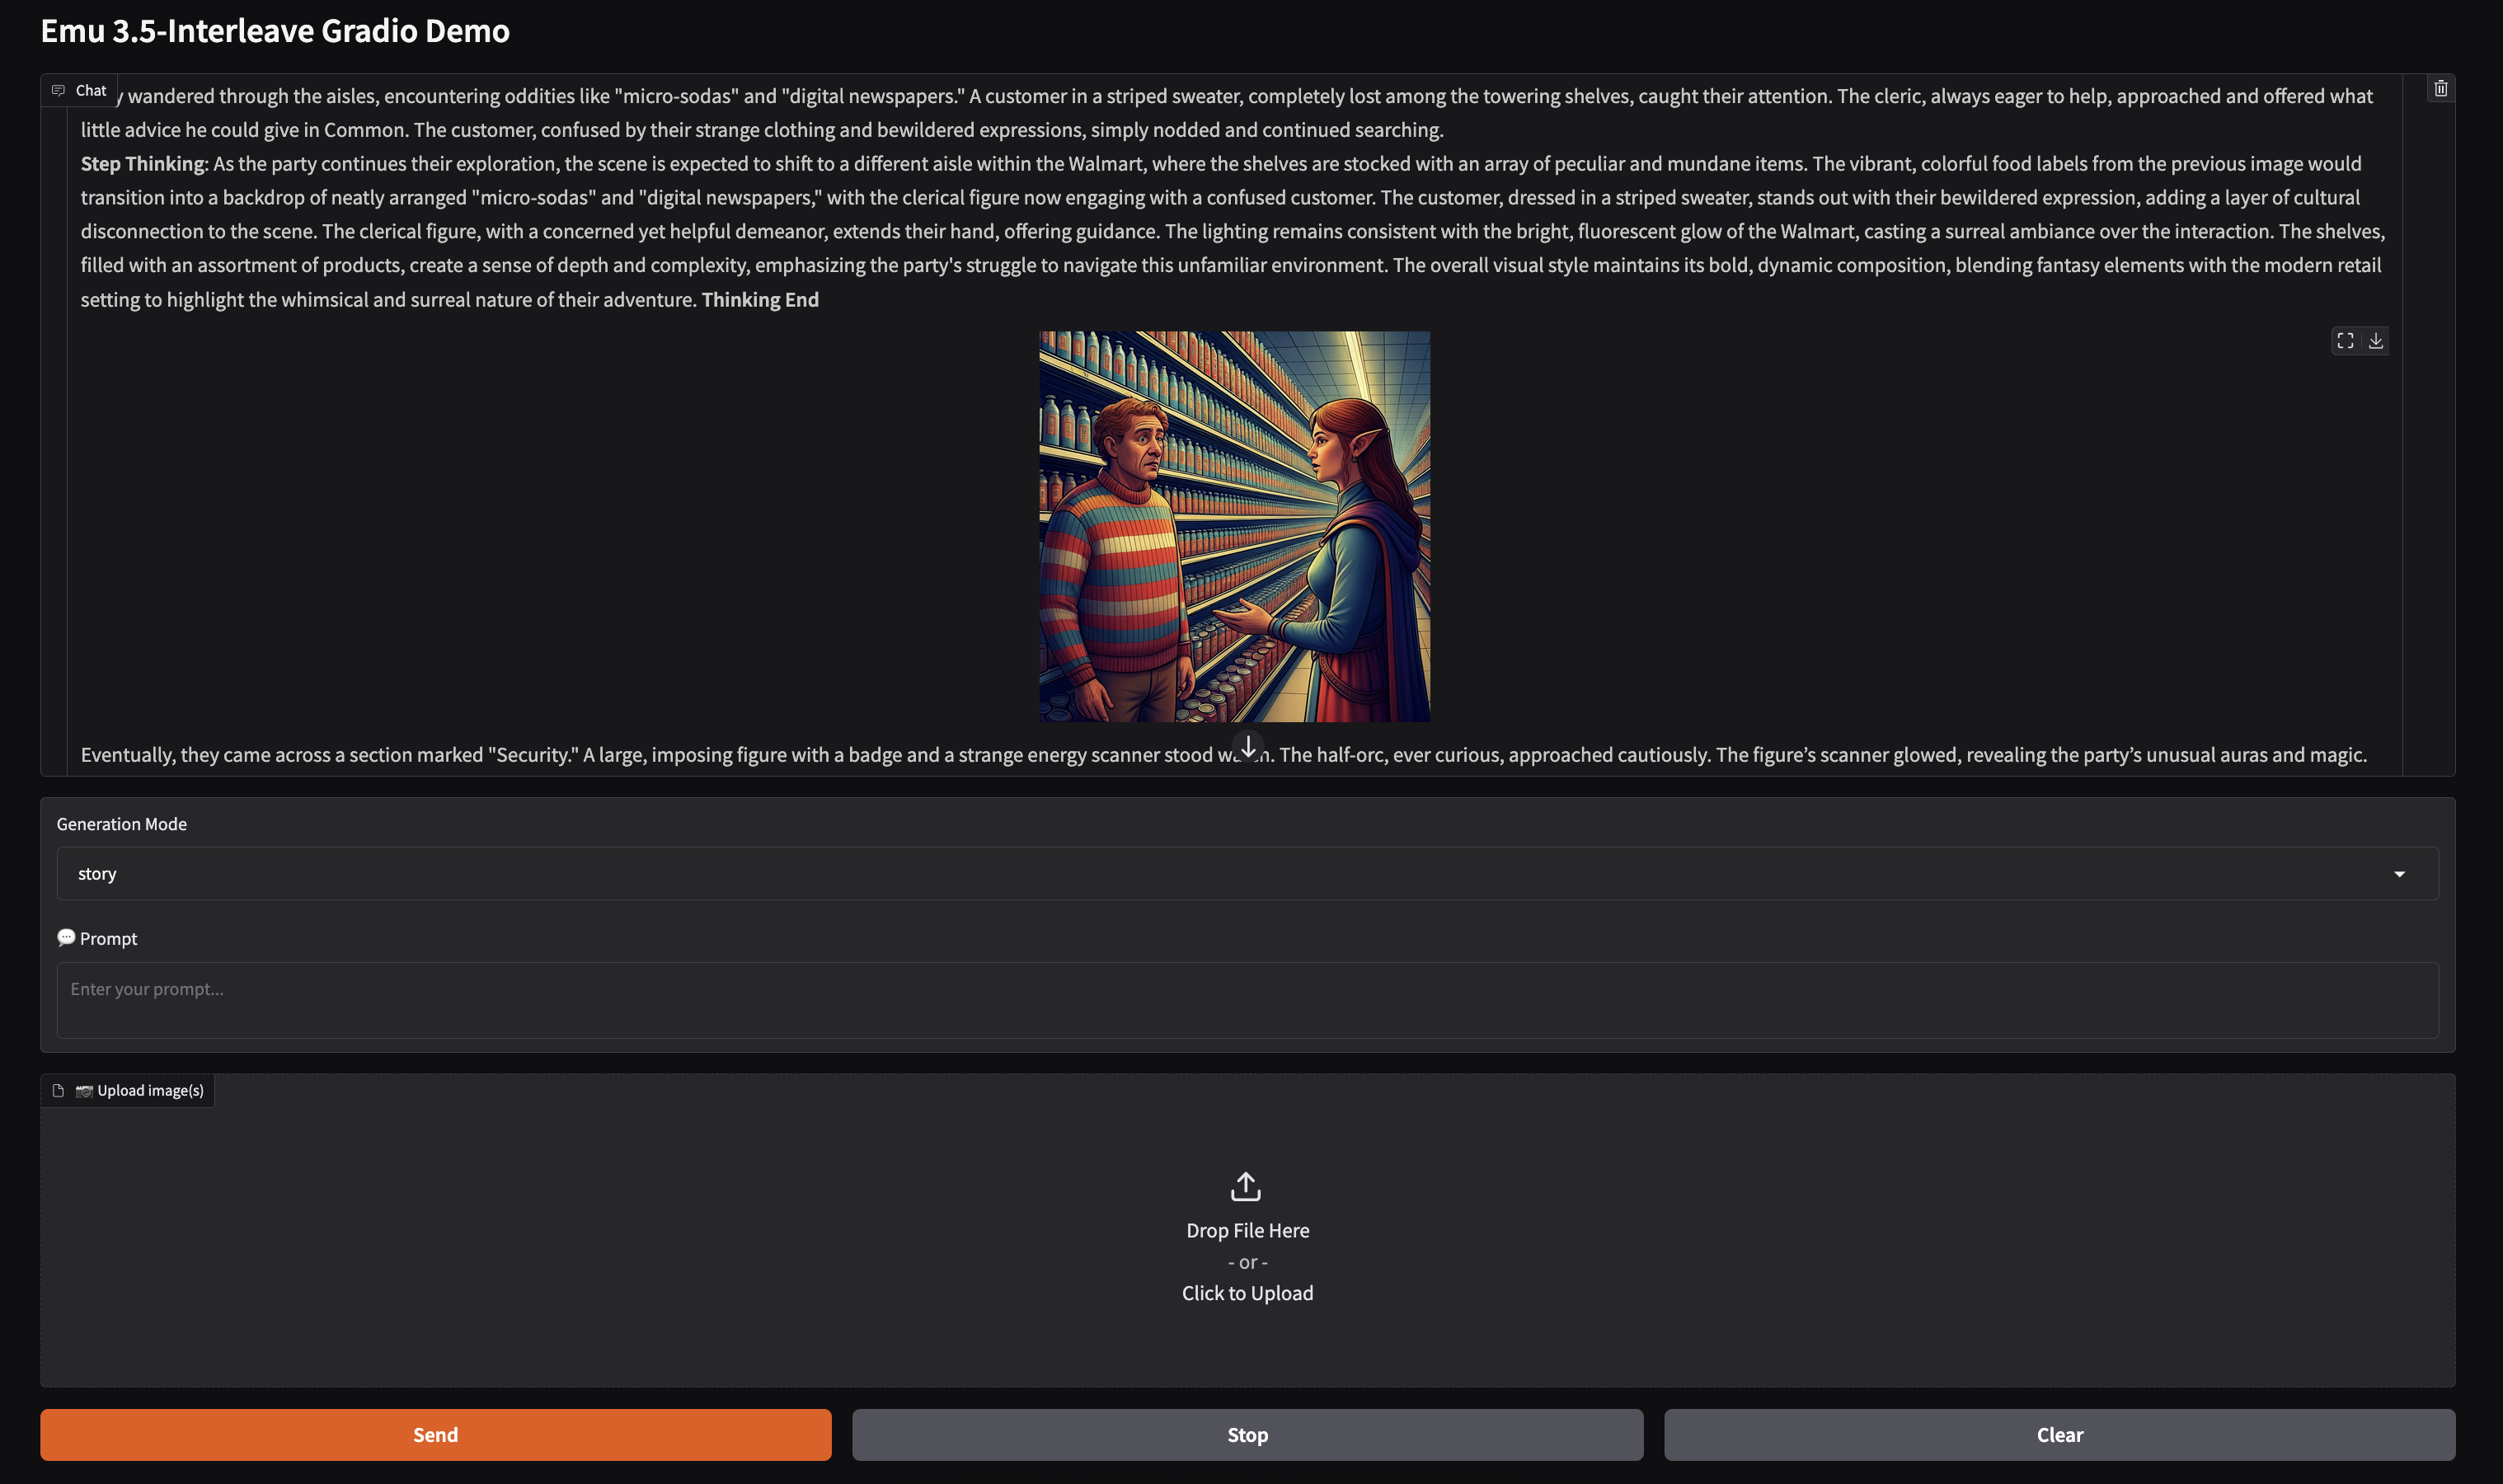Viewport: 2503px width, 1484px height.
Task: Click scroll-to-bottom arrow in chat
Action: coord(1248,746)
